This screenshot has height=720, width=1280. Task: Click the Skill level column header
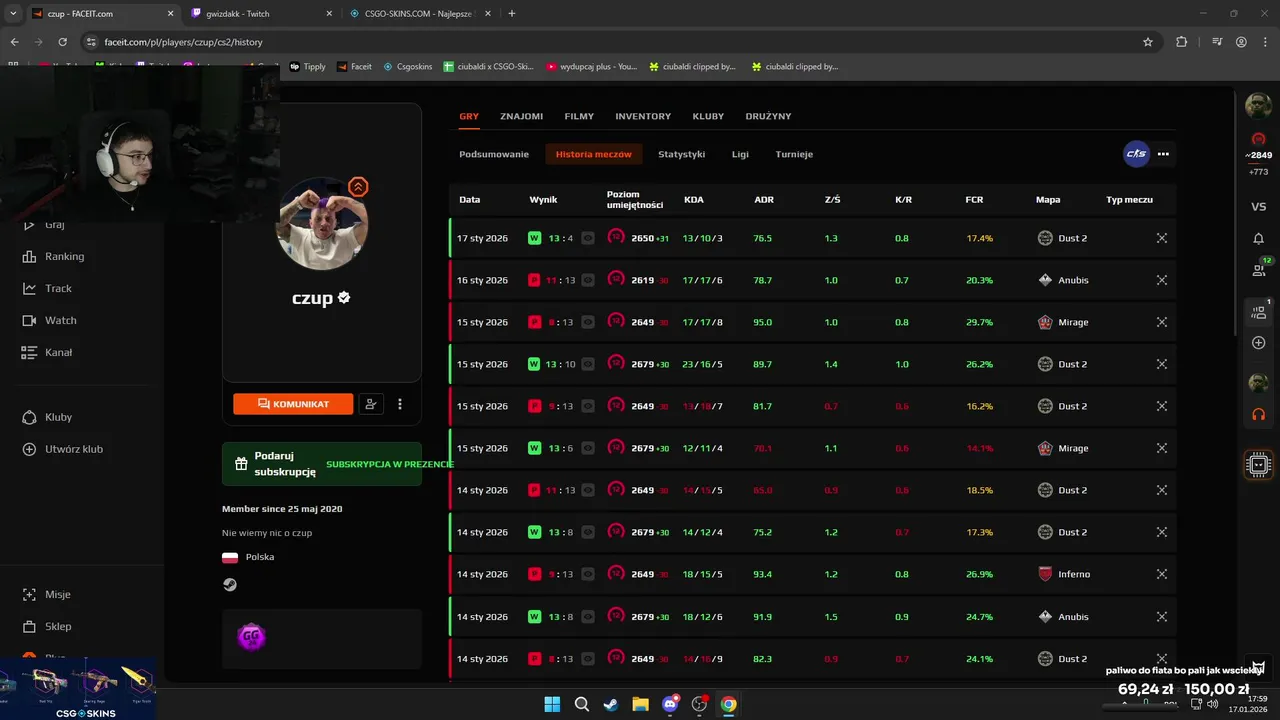click(x=635, y=199)
